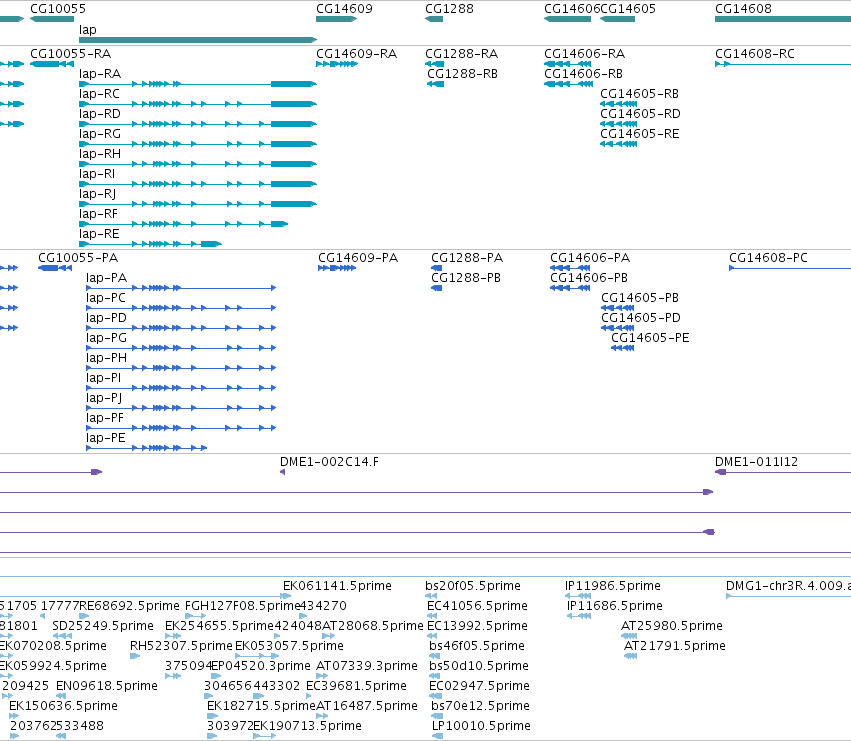The height and width of the screenshot is (741, 851).
Task: Click transcript label CG14605-RB
Action: pyautogui.click(x=639, y=94)
